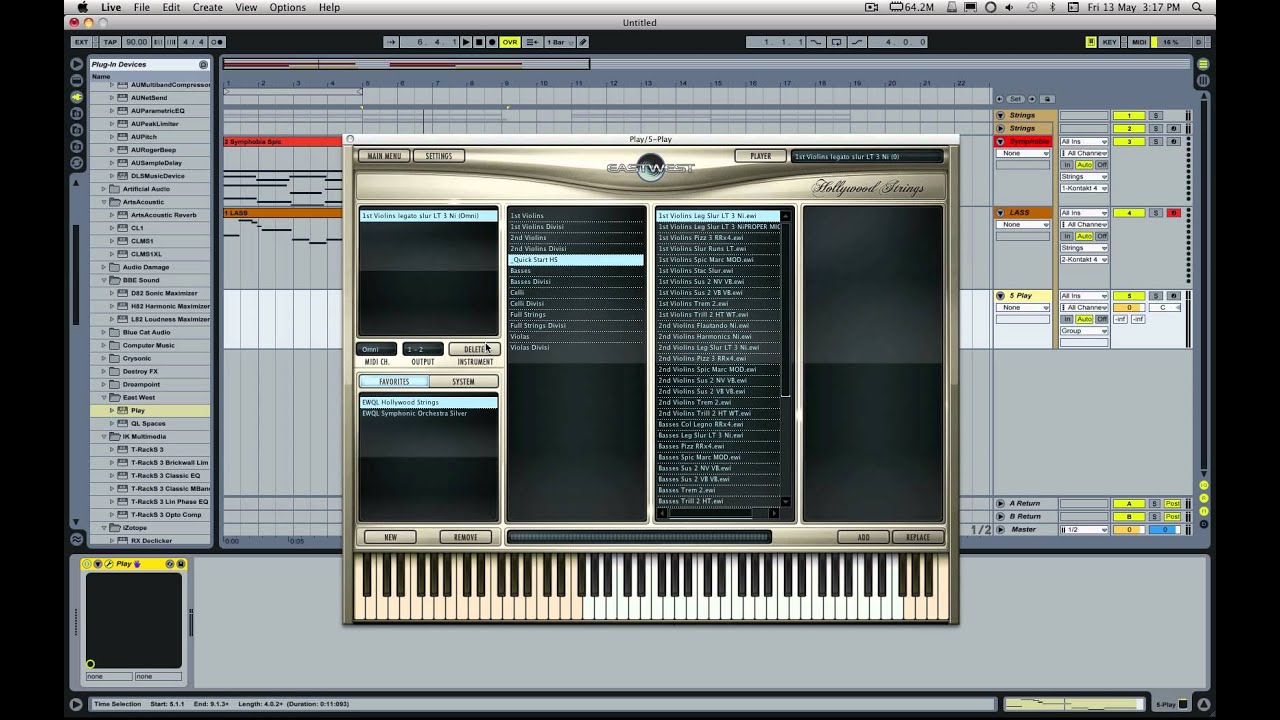This screenshot has width=1280, height=720.
Task: Click the Follow arrow icon in transport
Action: (391, 42)
